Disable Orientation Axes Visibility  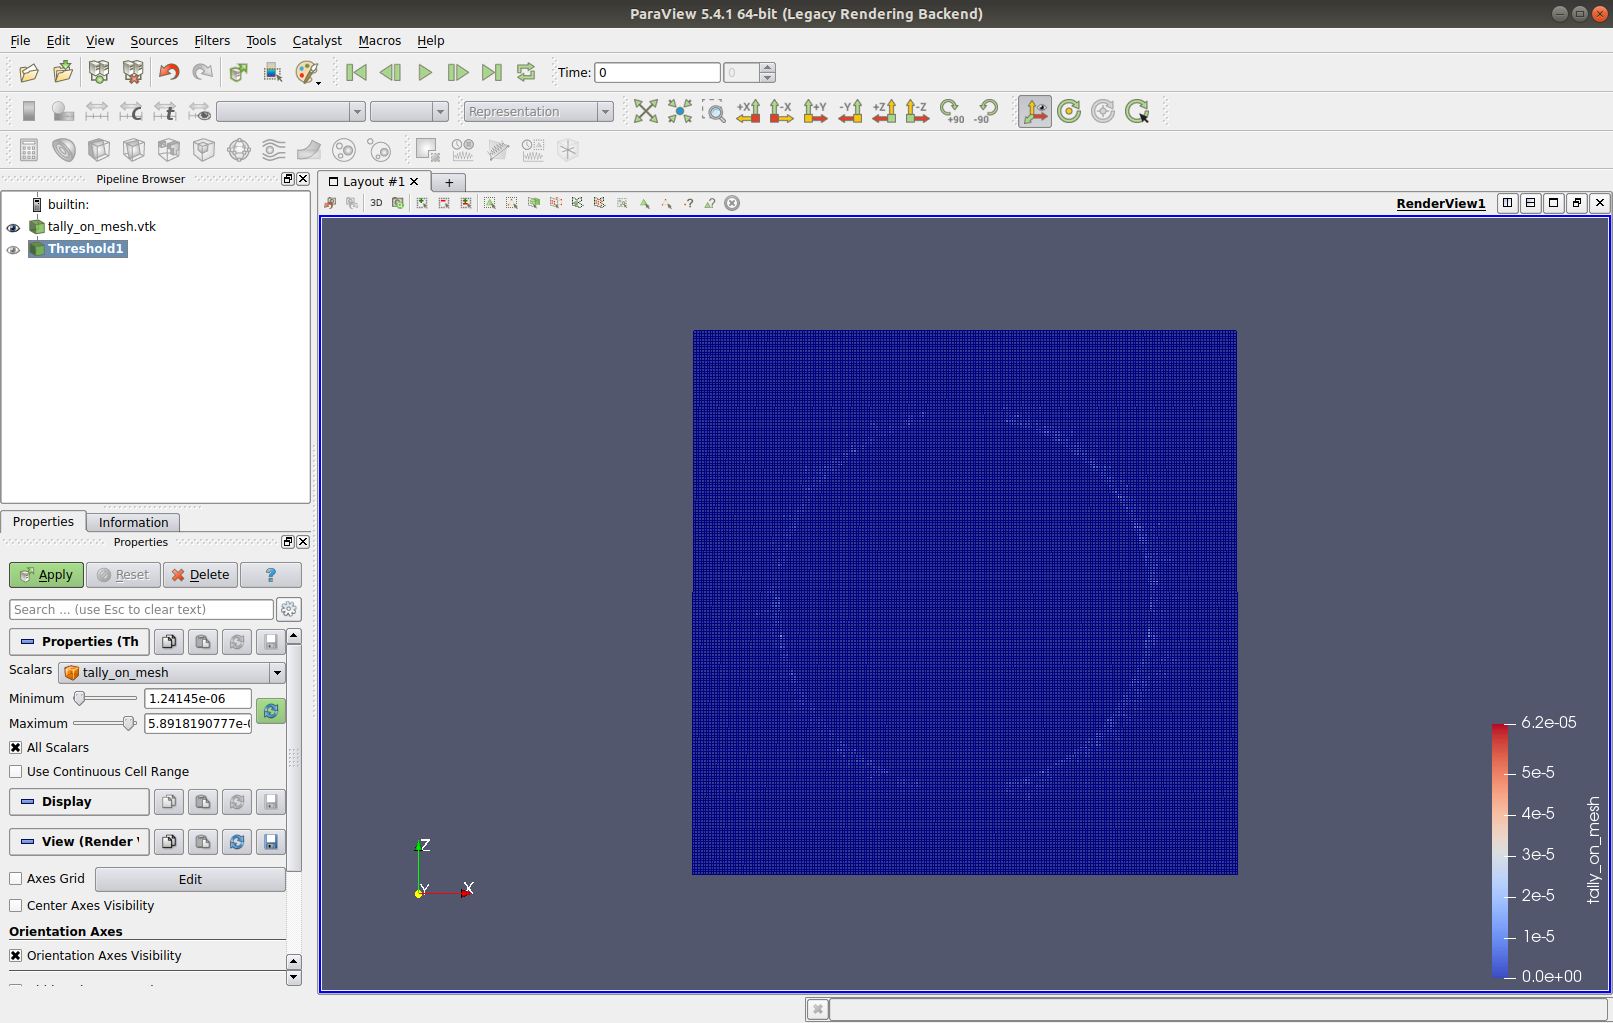click(x=16, y=955)
